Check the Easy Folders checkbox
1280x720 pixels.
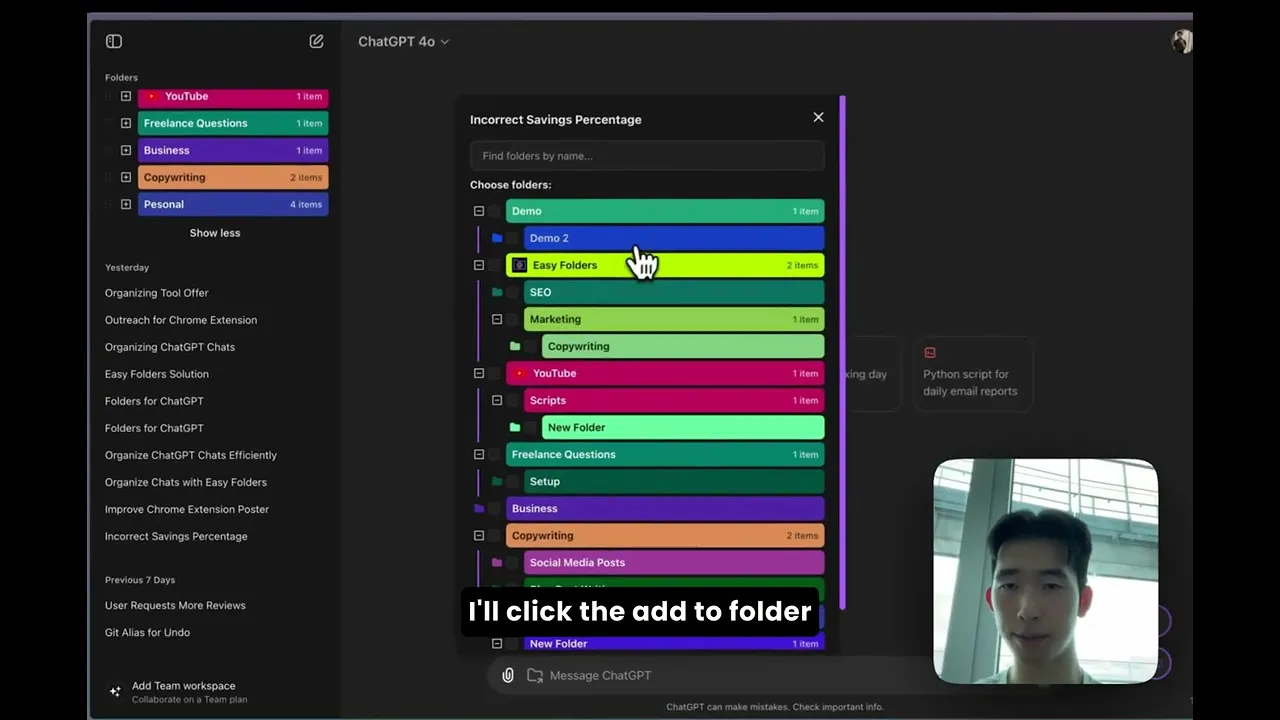(x=495, y=265)
